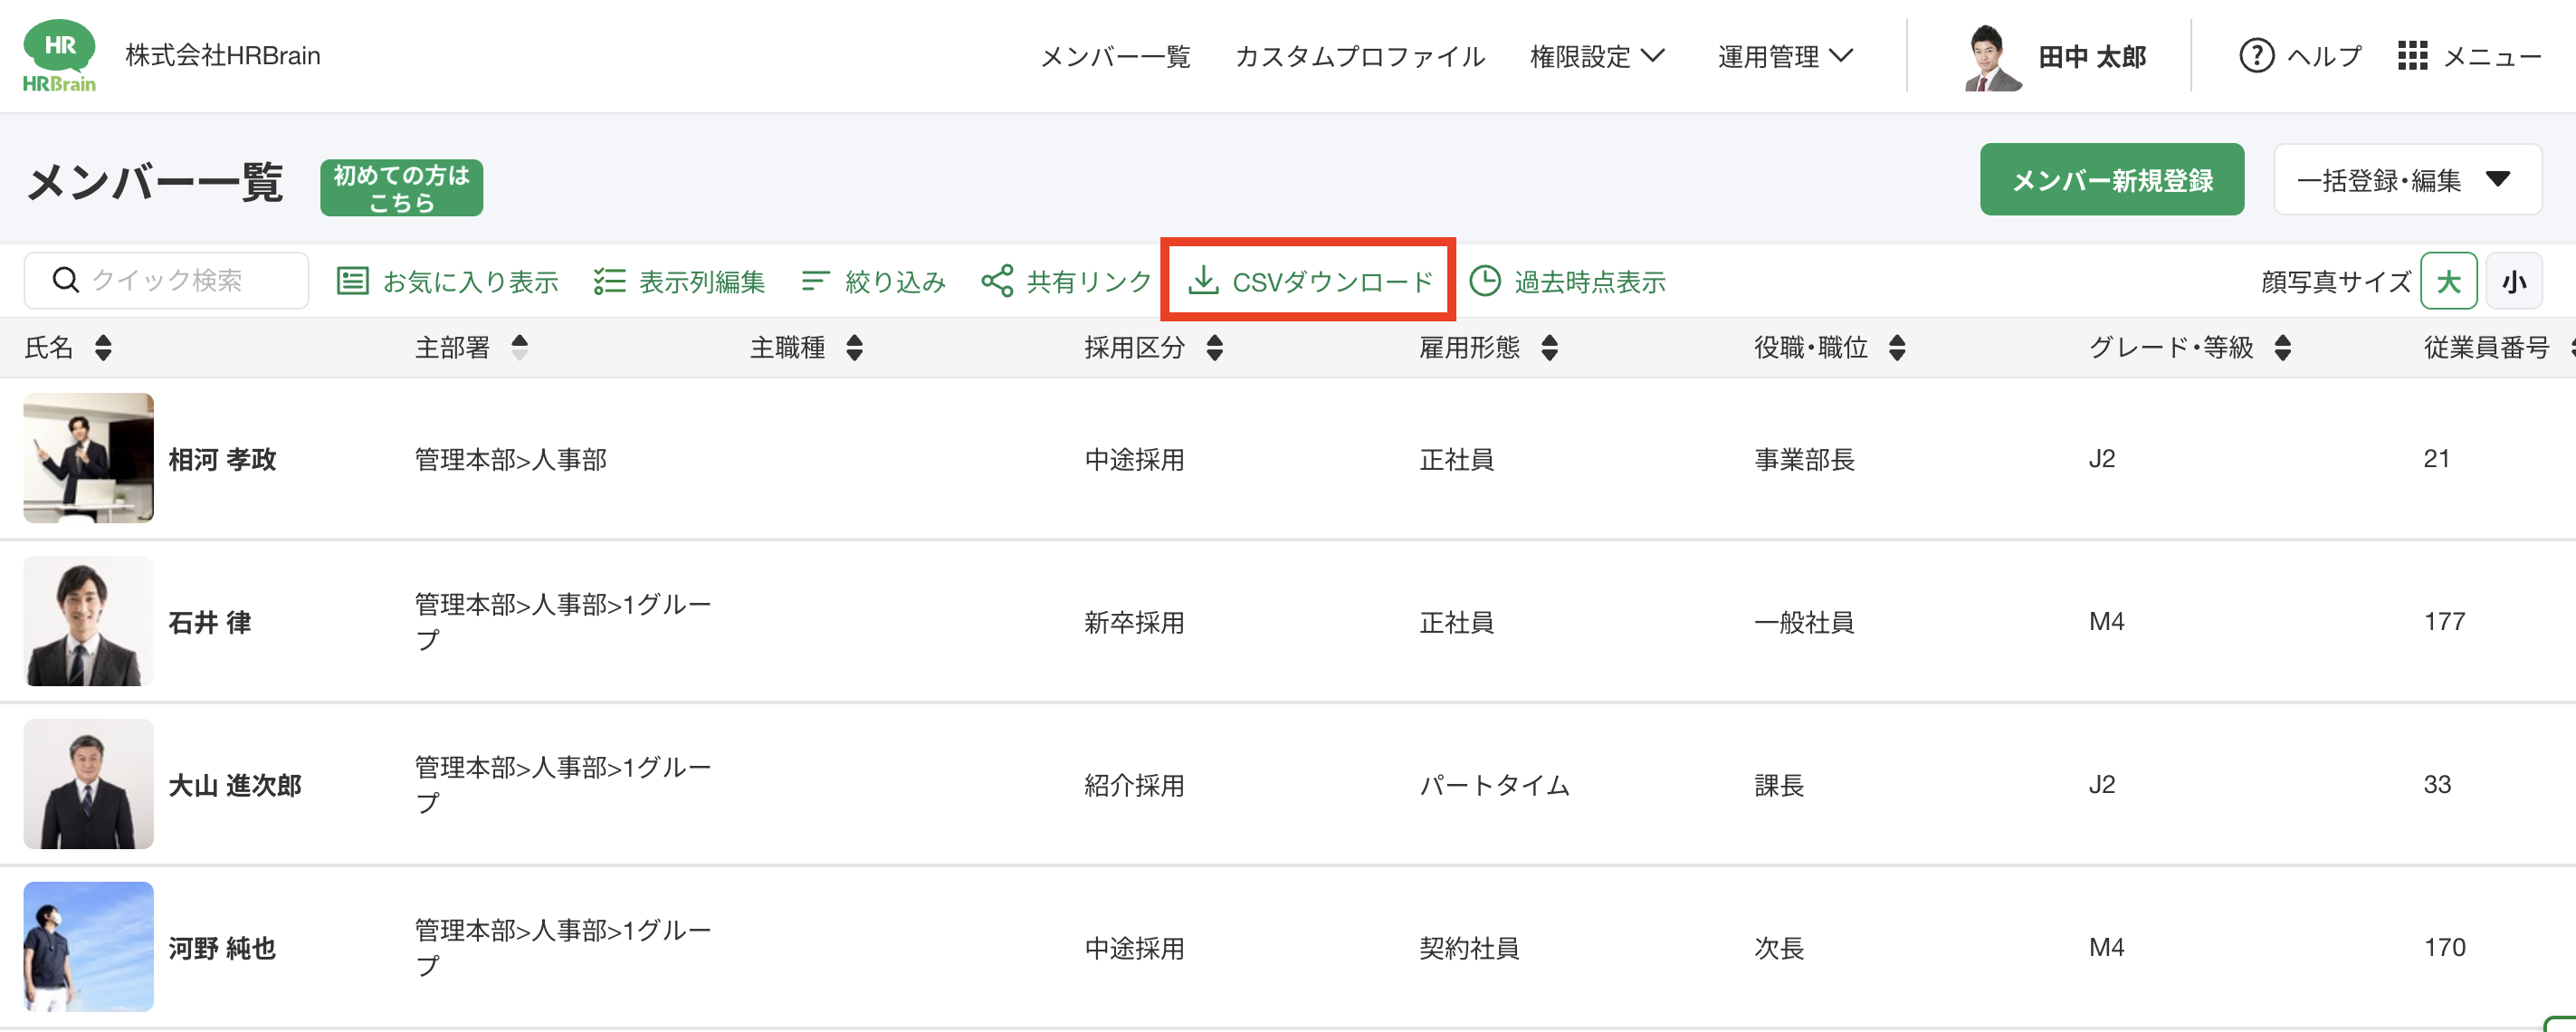Click the help question mark icon
2576x1032 pixels.
coord(2256,56)
